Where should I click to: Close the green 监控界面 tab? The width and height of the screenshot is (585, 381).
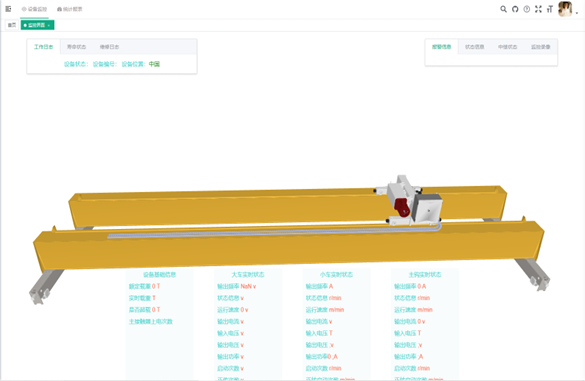pyautogui.click(x=49, y=25)
